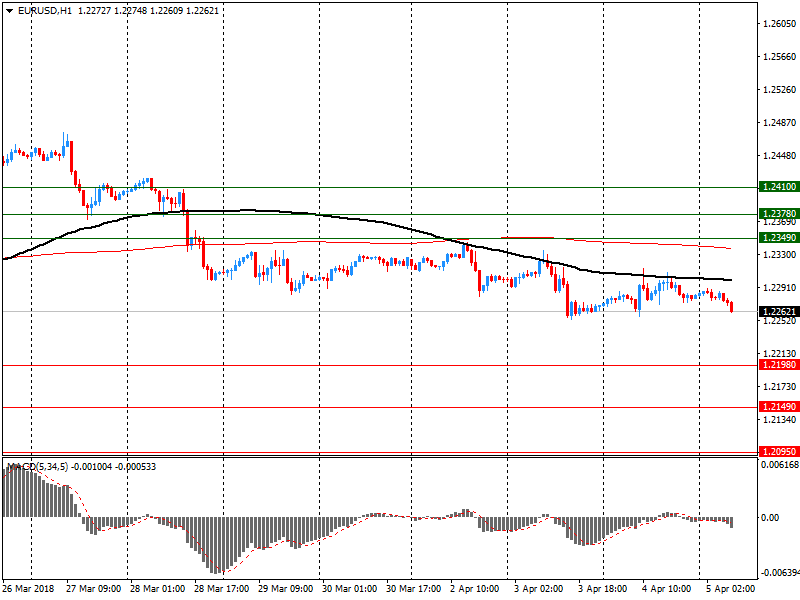Click the 3 Apr 02:00 time label
The width and height of the screenshot is (800, 600).
538,589
